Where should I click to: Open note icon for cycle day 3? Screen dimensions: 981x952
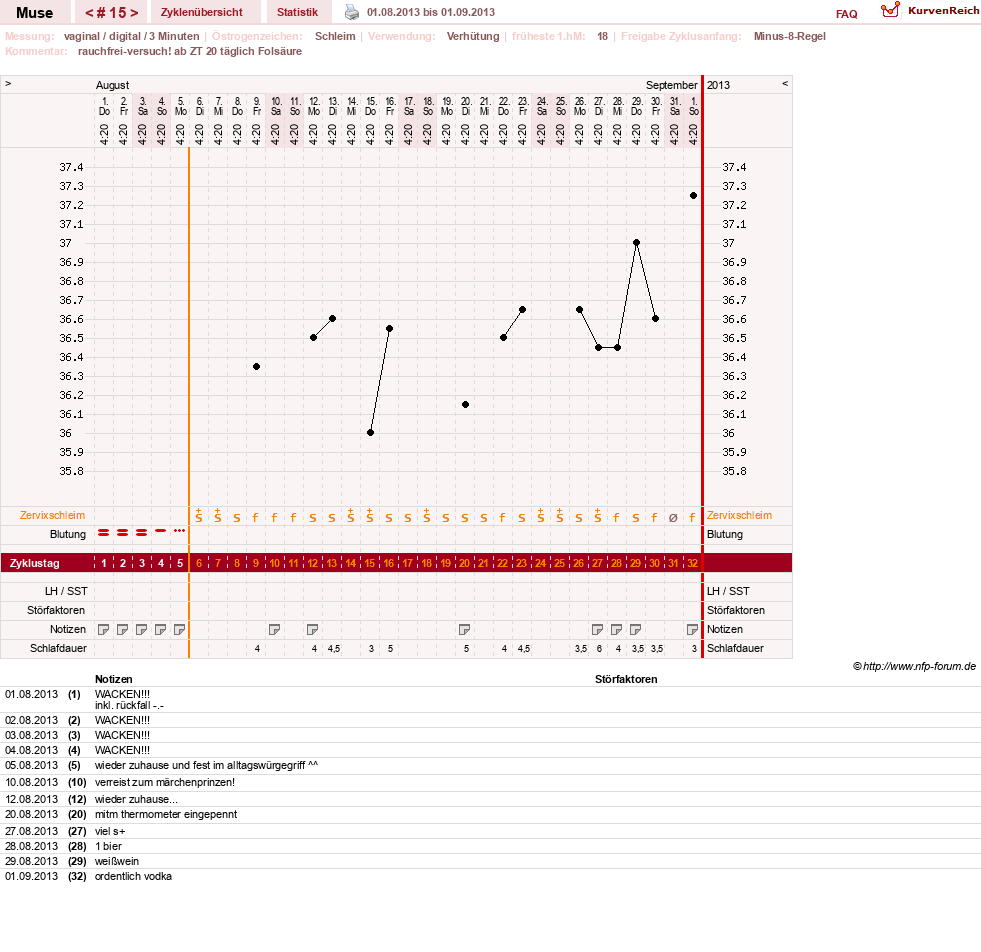141,629
